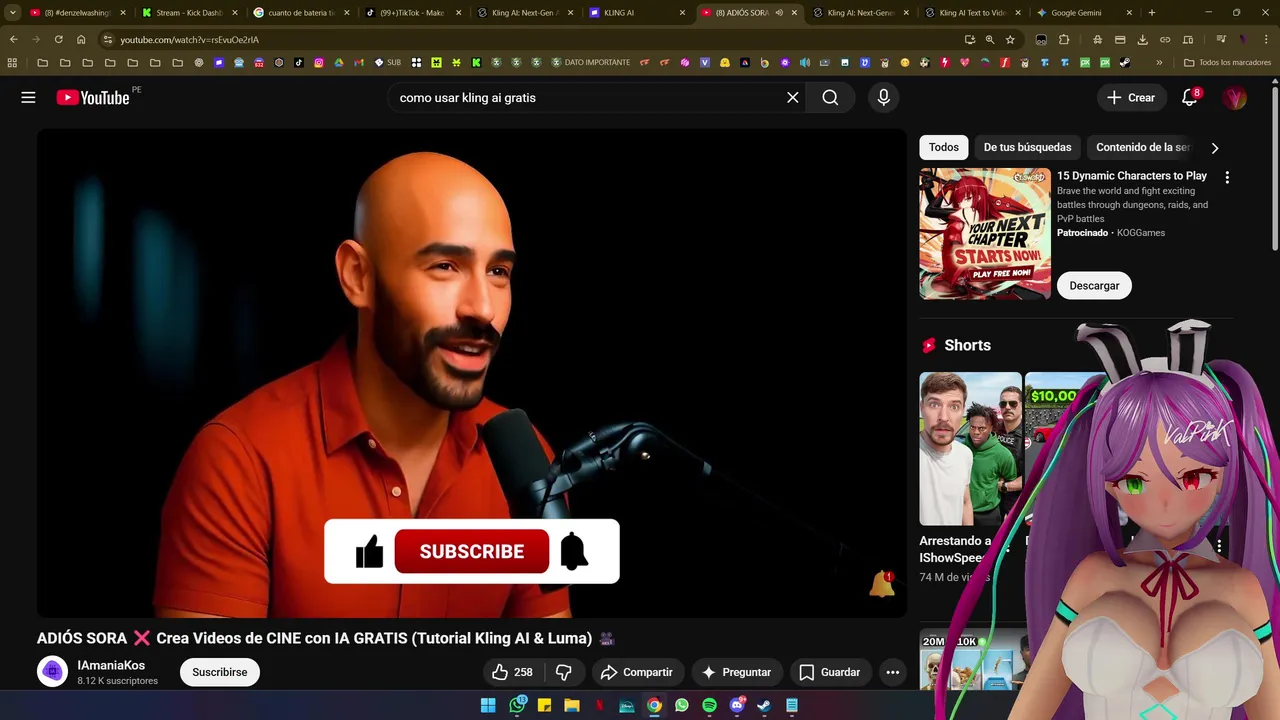Open options menu of the sponsored ad
1280x720 pixels.
point(1227,177)
